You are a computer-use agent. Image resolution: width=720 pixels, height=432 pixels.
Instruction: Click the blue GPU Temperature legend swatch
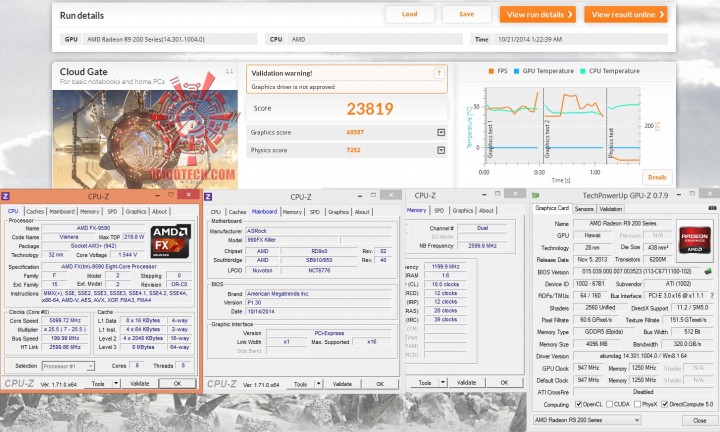516,71
